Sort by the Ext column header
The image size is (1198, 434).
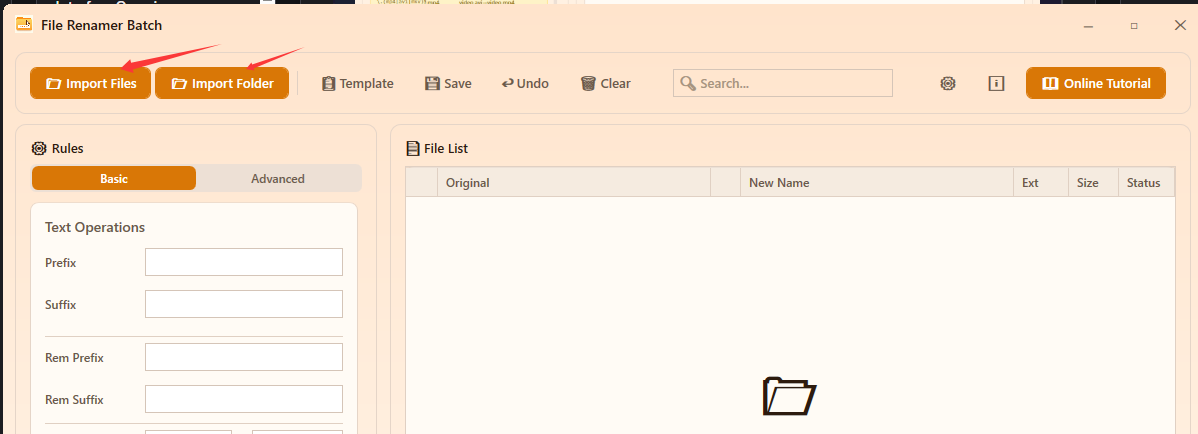click(1041, 183)
